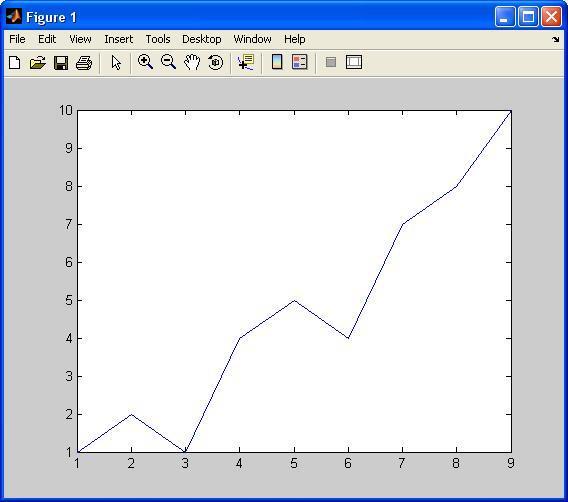The height and width of the screenshot is (502, 568).
Task: Save the figure with floppy icon
Action: point(61,63)
